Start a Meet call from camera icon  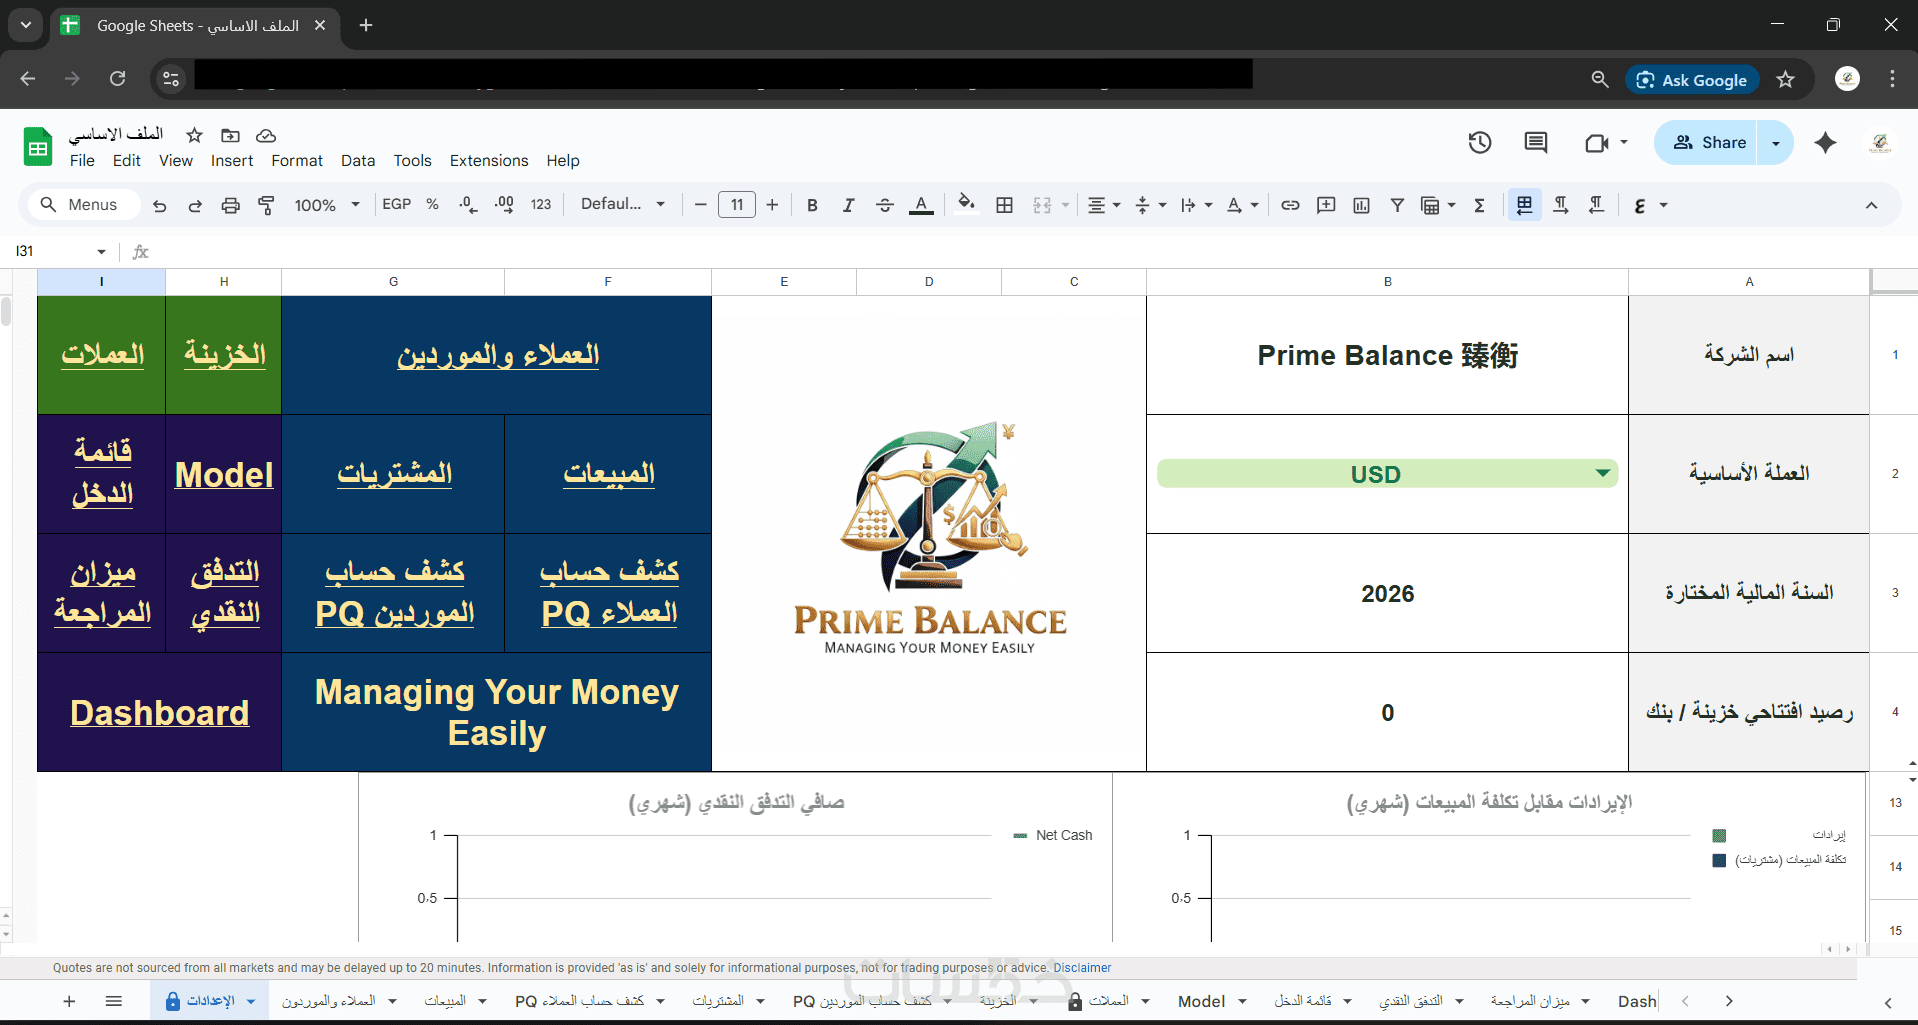[1596, 143]
